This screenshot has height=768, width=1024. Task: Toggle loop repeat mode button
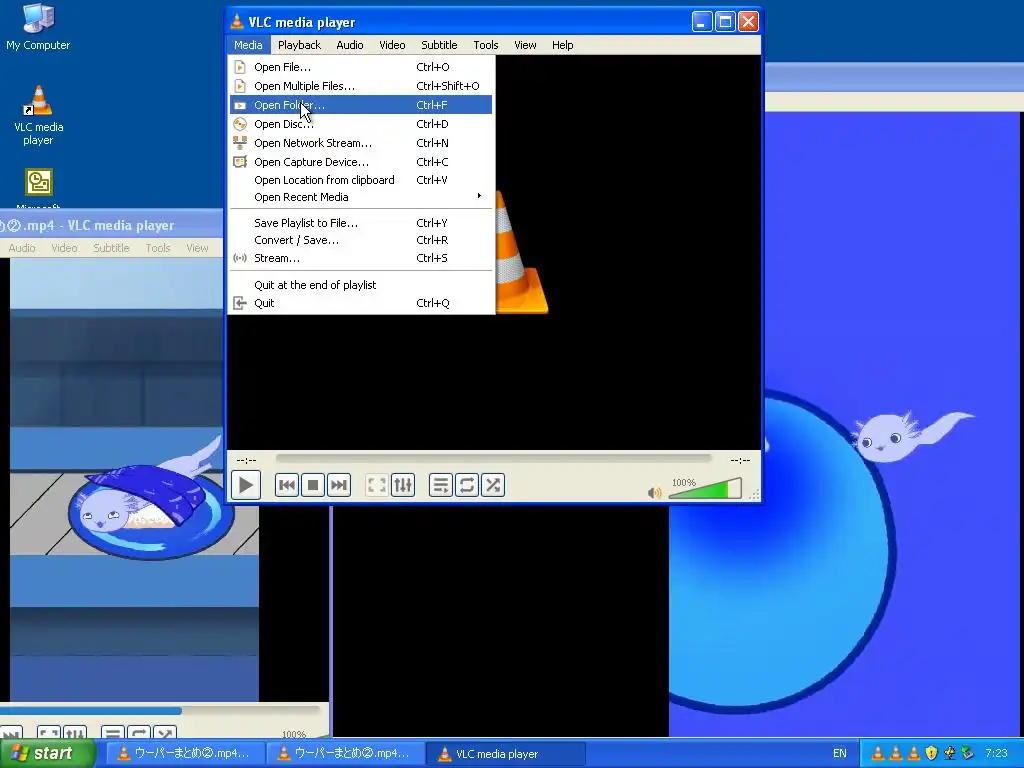click(467, 485)
